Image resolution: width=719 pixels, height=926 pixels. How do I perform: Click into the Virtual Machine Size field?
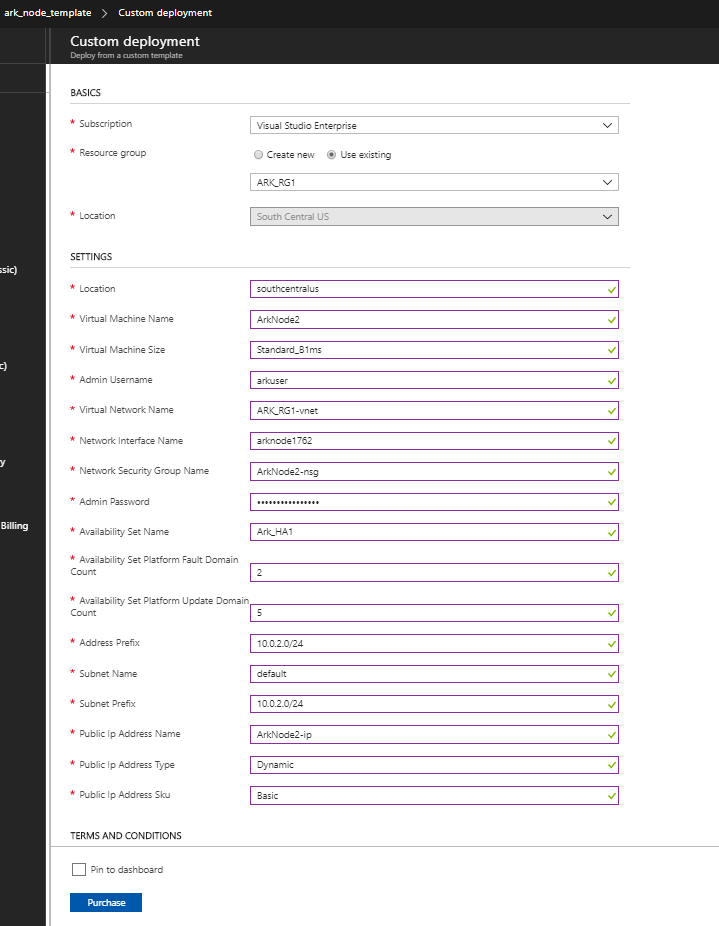425,350
